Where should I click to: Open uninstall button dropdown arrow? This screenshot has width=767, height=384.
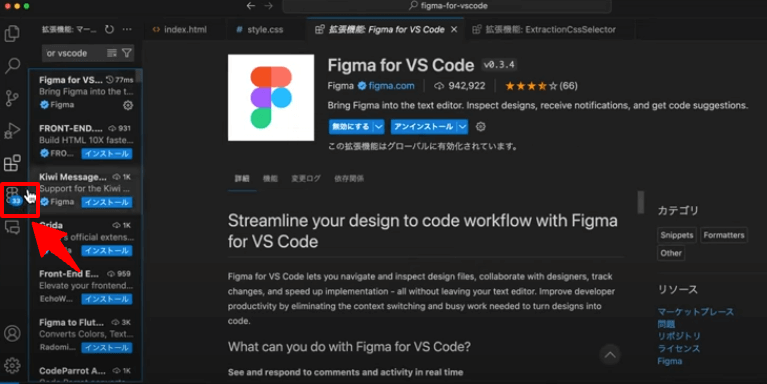click(x=462, y=127)
